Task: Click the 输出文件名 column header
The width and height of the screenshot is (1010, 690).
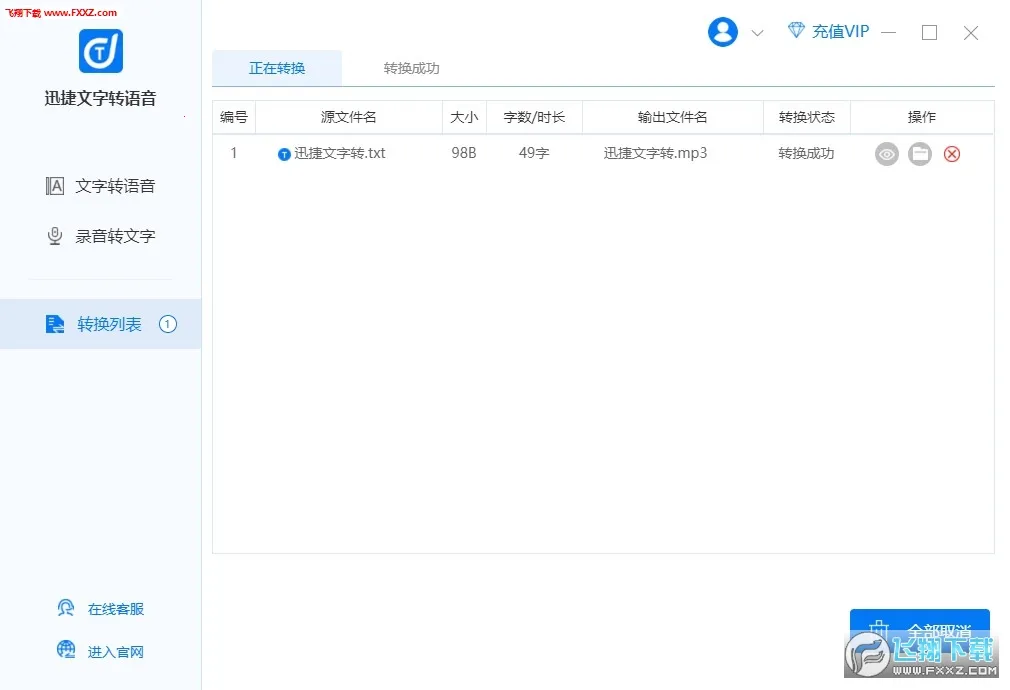Action: tap(672, 117)
